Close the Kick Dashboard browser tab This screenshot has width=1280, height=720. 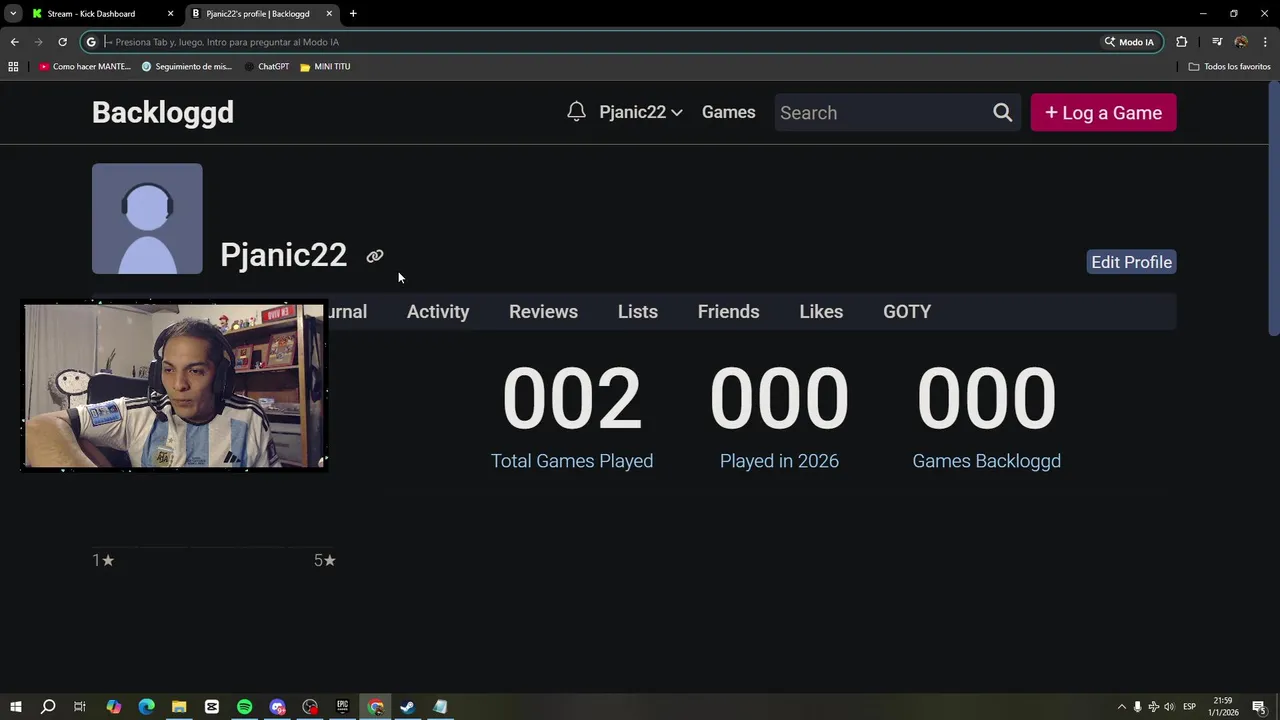pyautogui.click(x=170, y=14)
